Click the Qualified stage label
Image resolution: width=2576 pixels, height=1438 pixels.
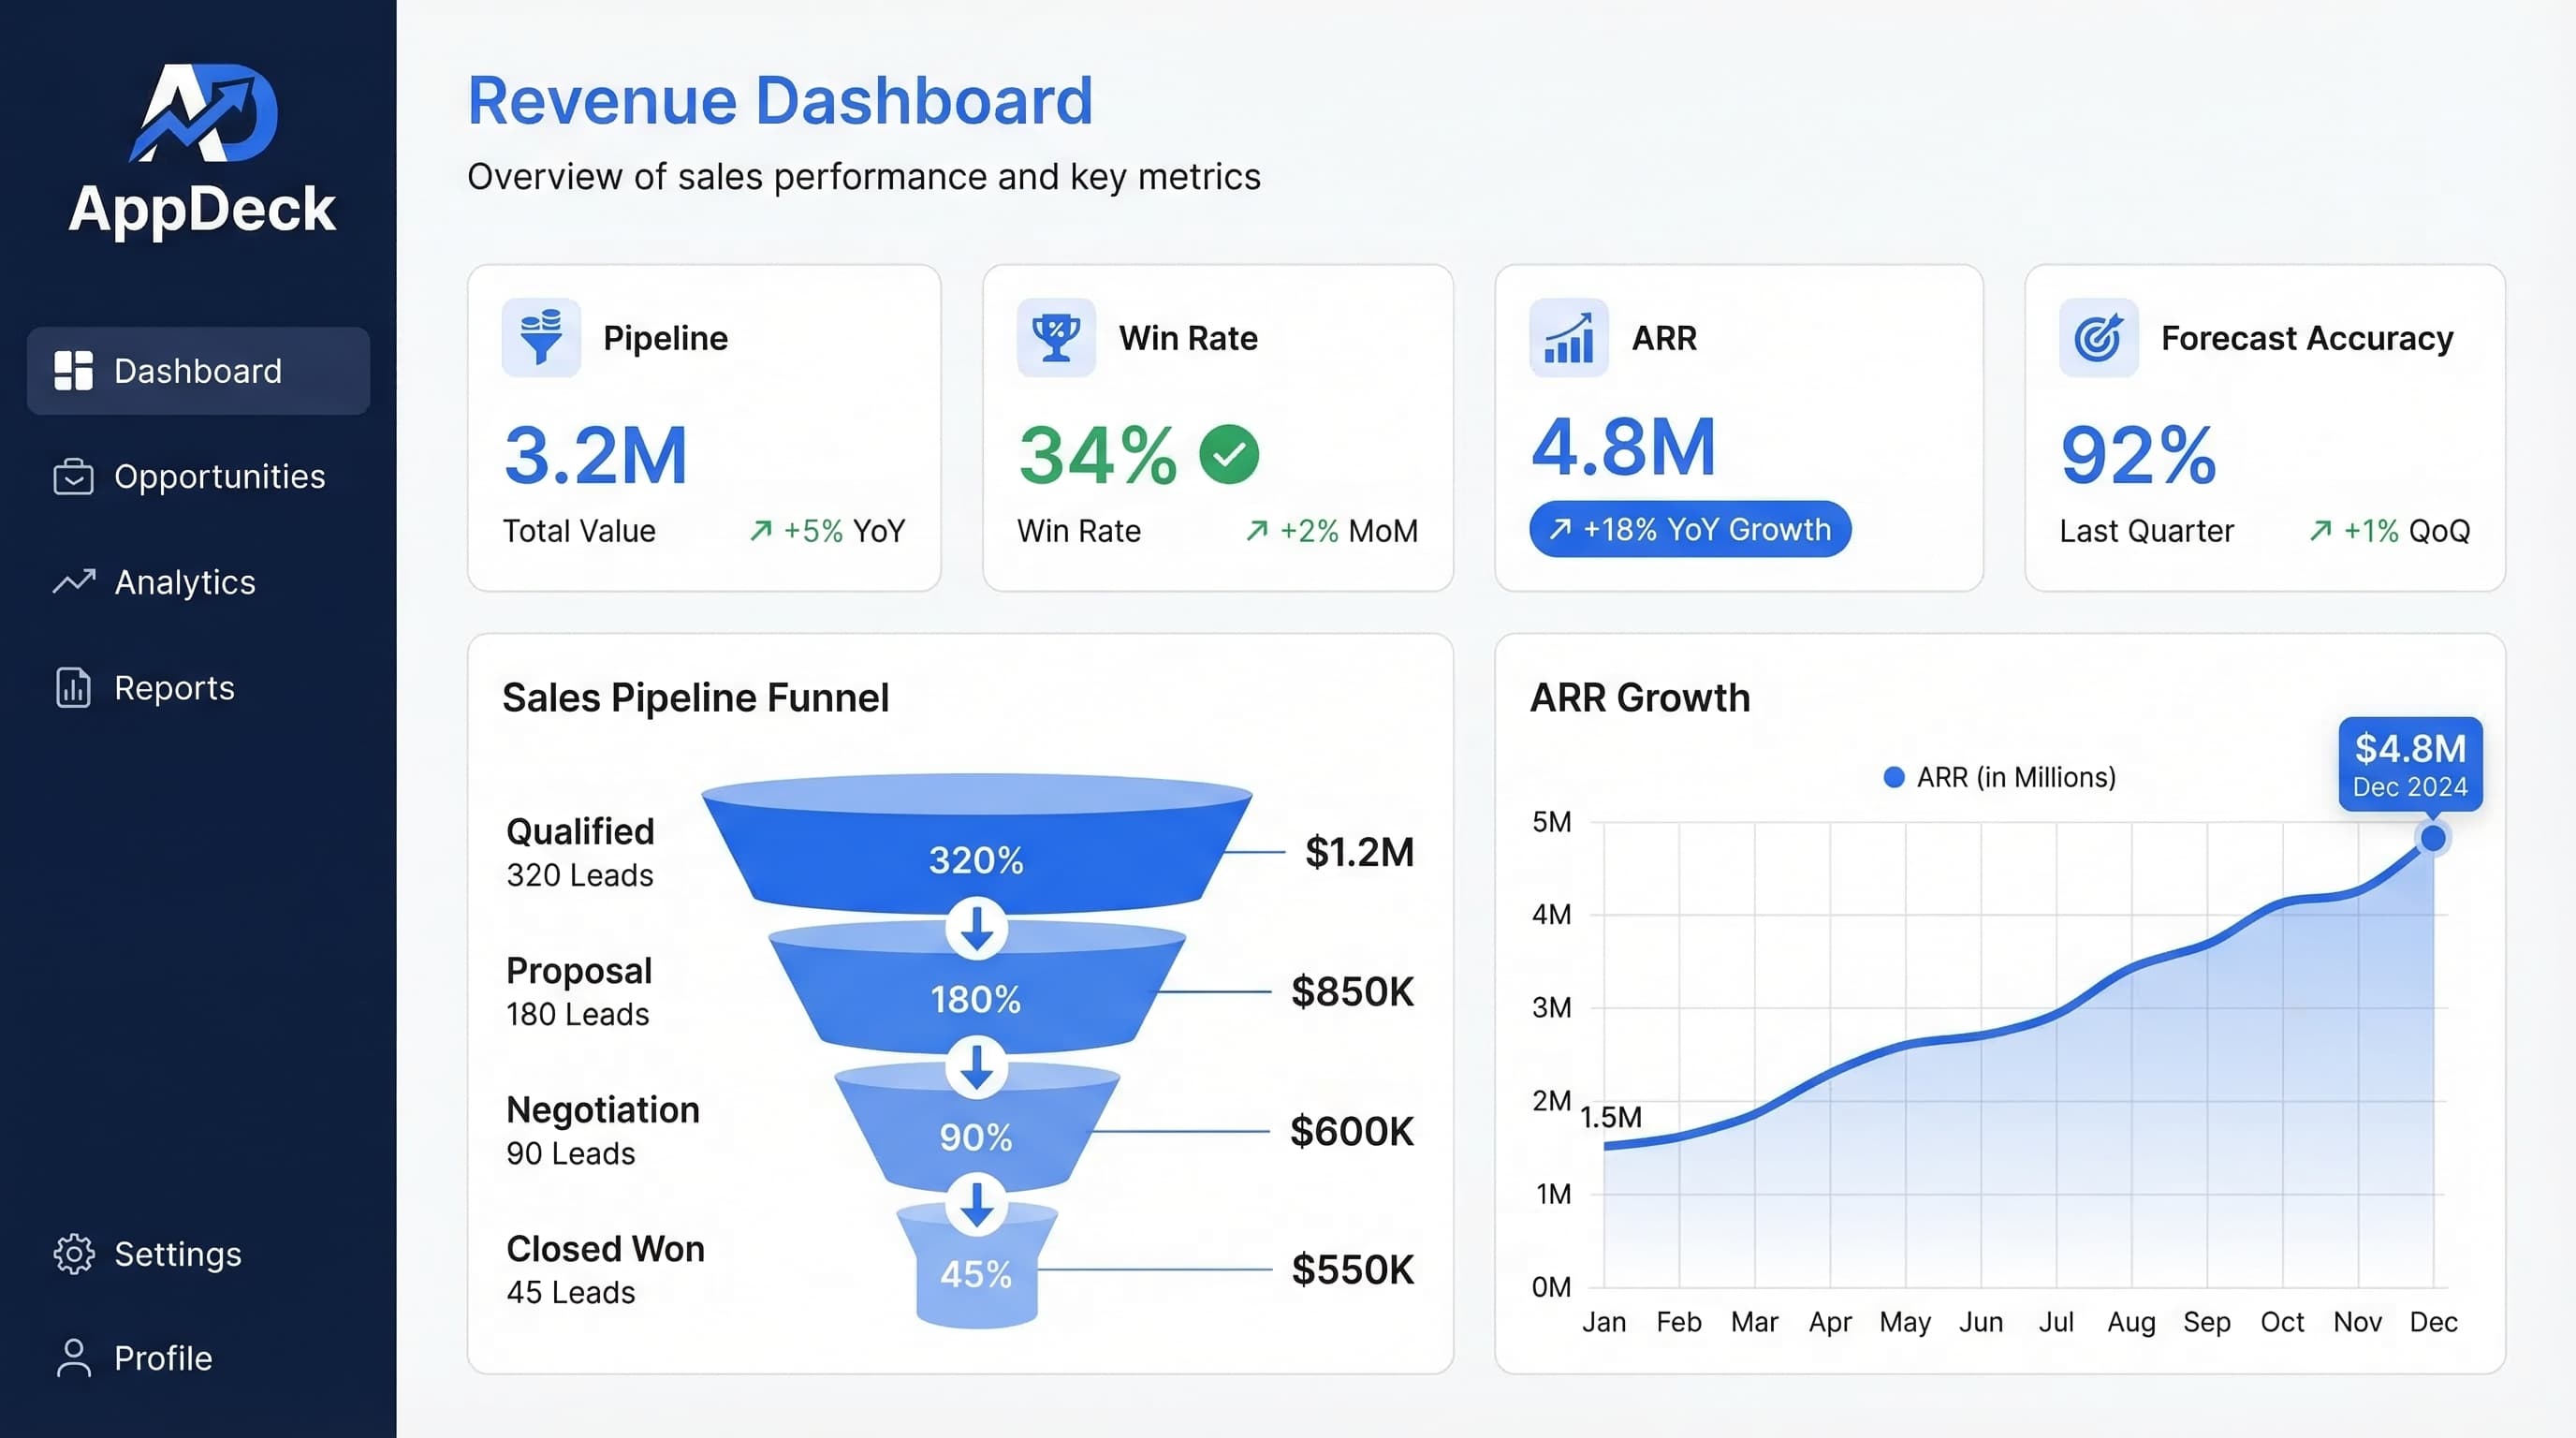pos(580,832)
